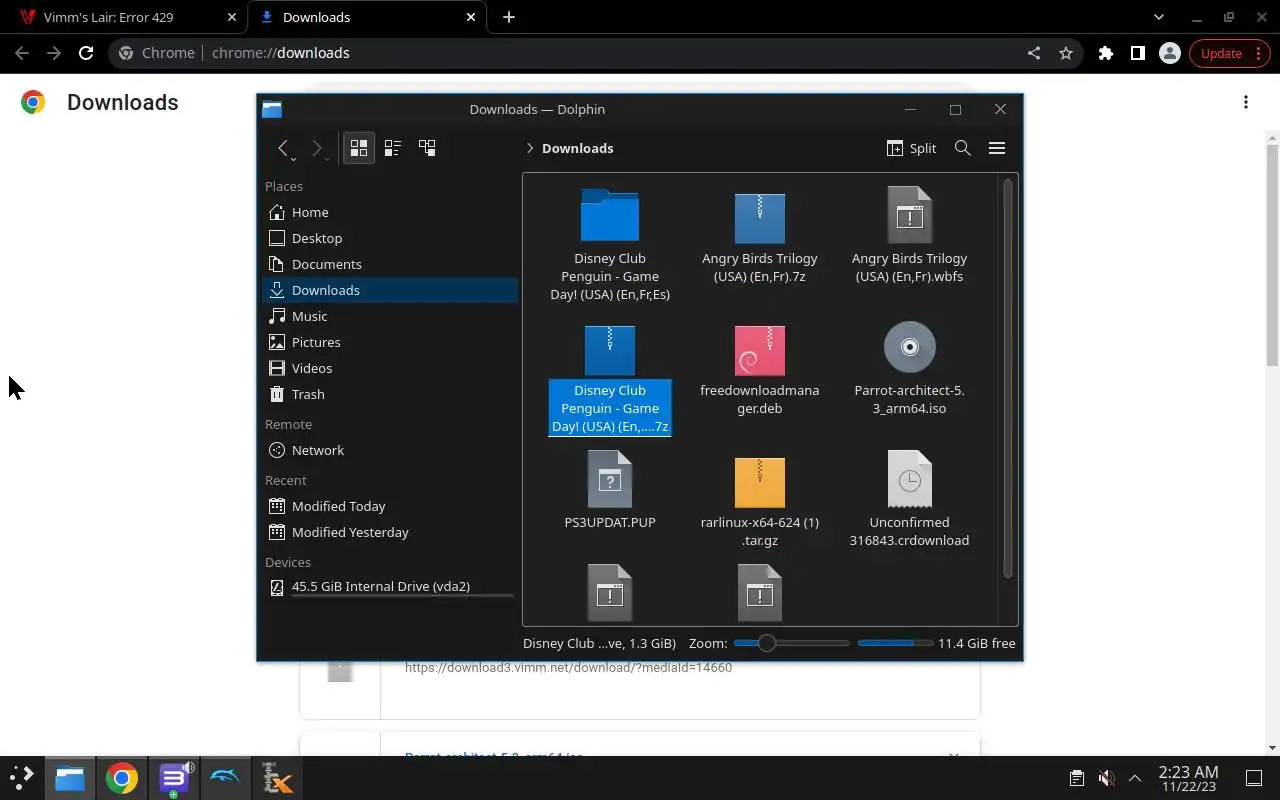The image size is (1280, 800).
Task: Adjust Dolphin zoom slider
Action: [x=791, y=643]
